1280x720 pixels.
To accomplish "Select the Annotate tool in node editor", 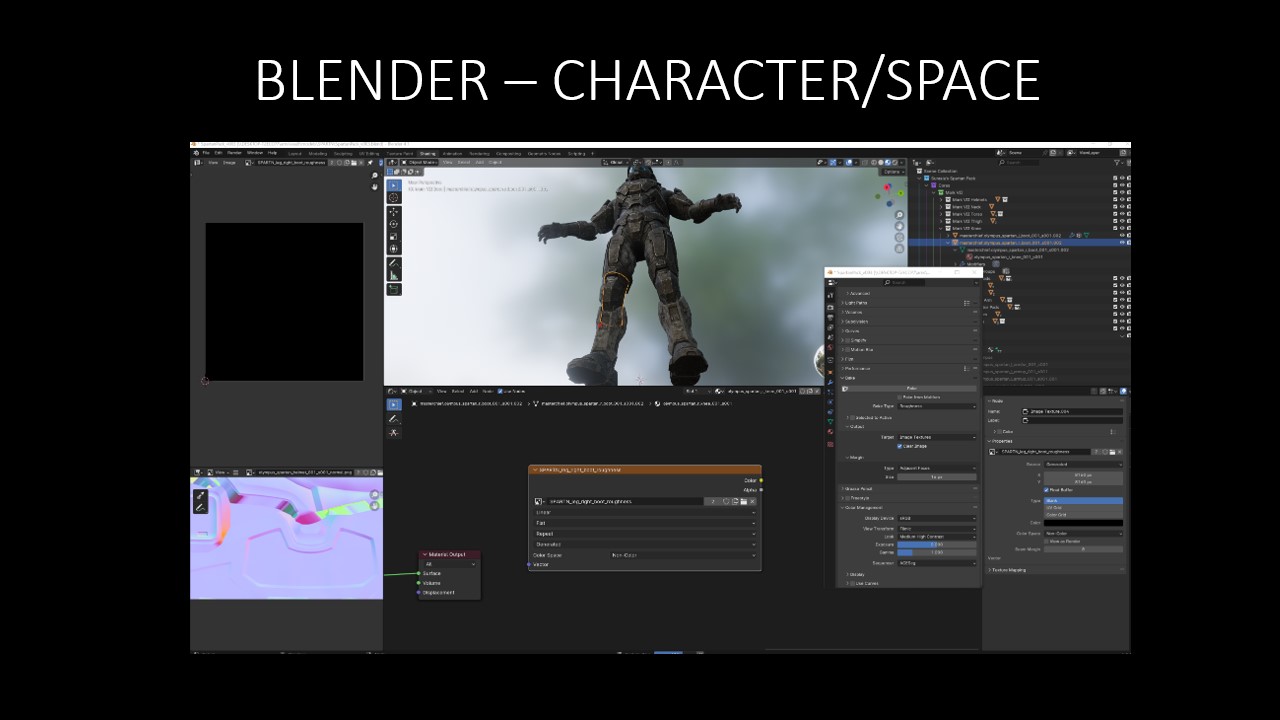I will coord(394,418).
